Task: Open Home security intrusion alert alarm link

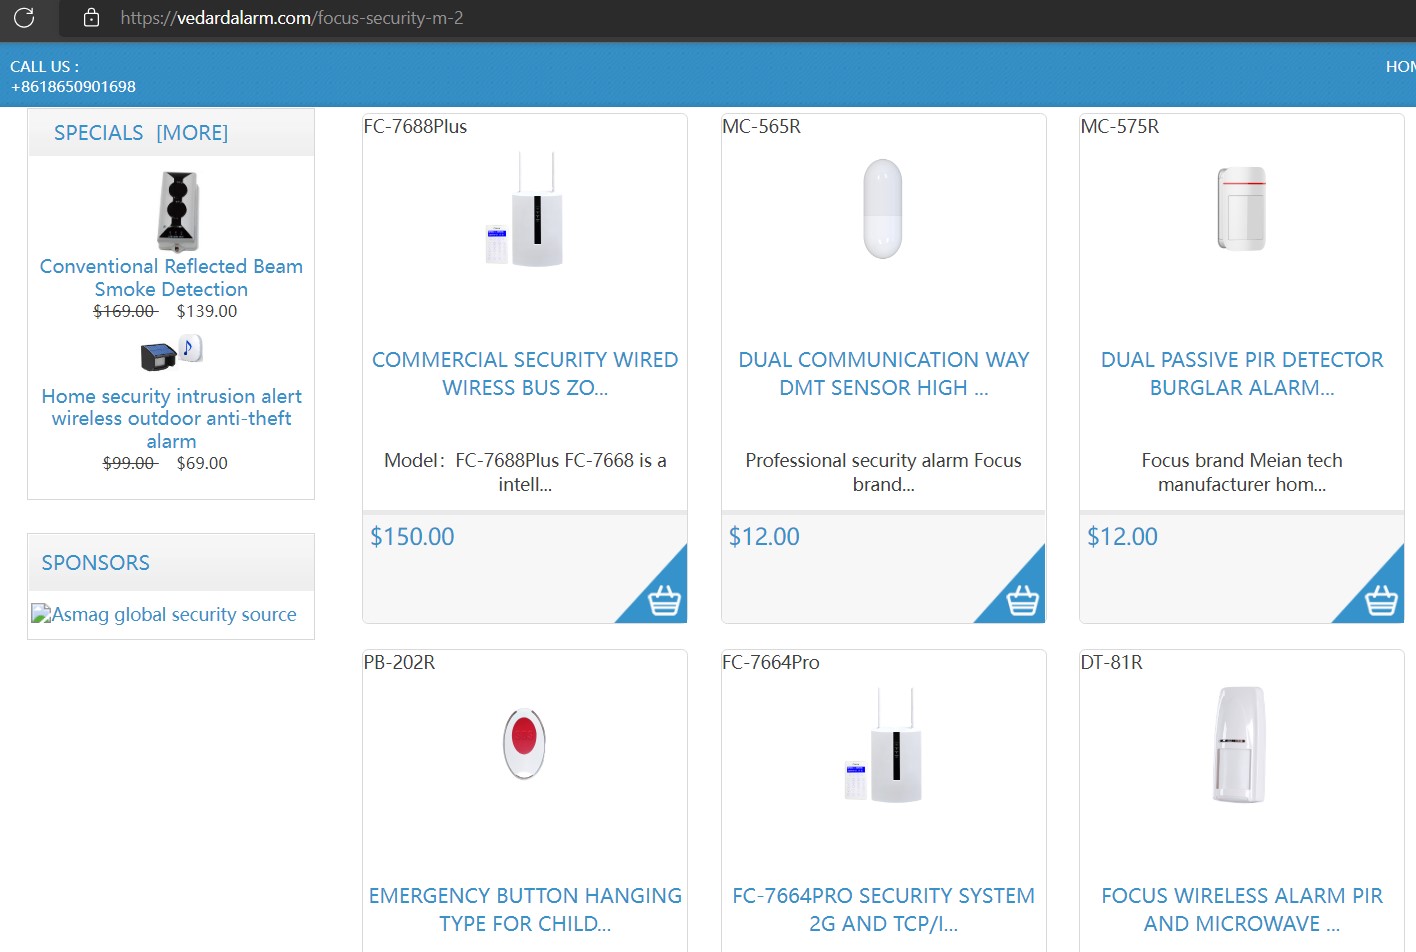Action: tap(171, 418)
